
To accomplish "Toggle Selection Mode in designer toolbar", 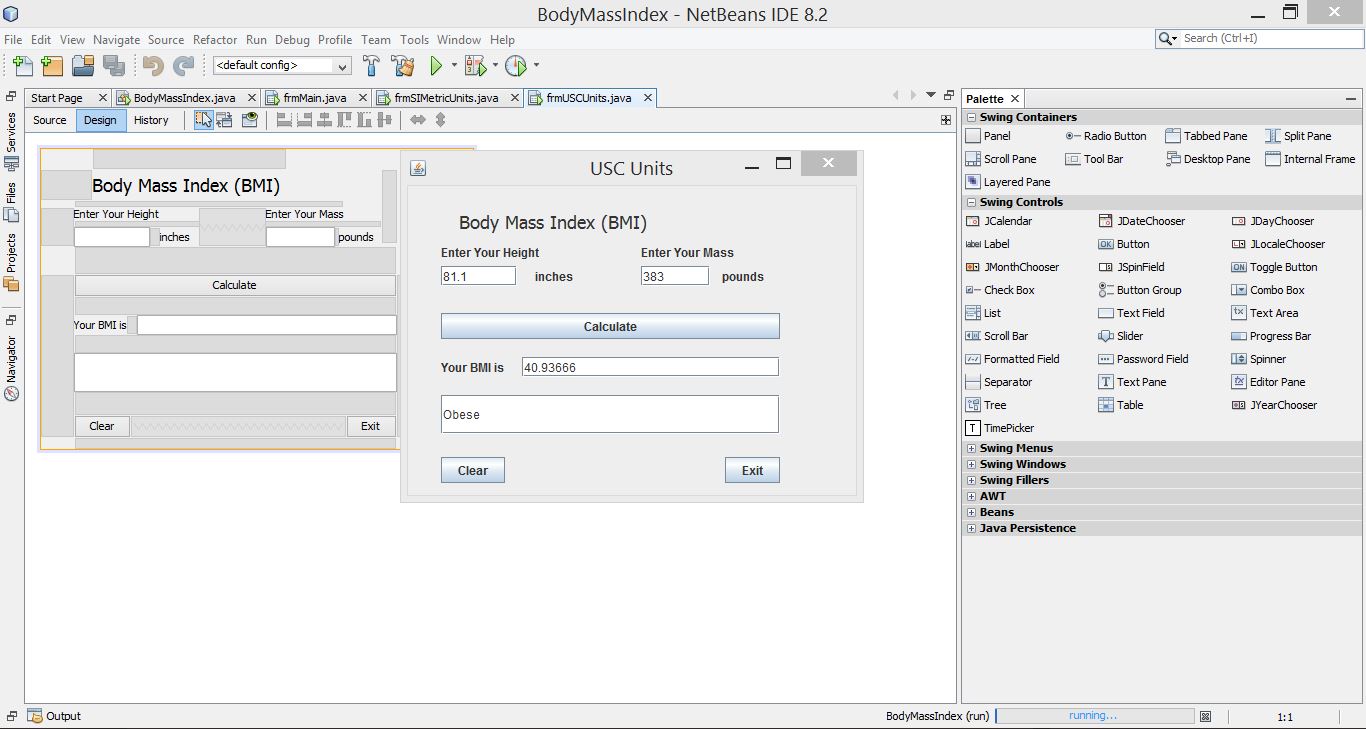I will [204, 120].
